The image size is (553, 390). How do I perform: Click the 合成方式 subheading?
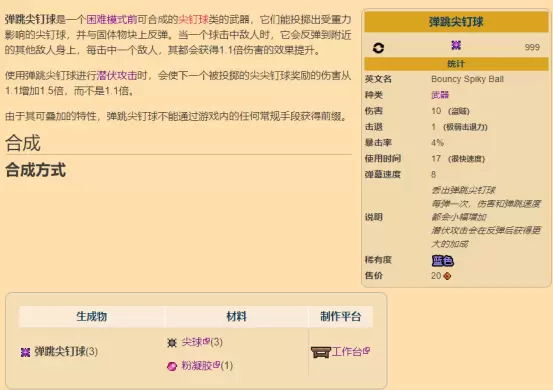[36, 170]
